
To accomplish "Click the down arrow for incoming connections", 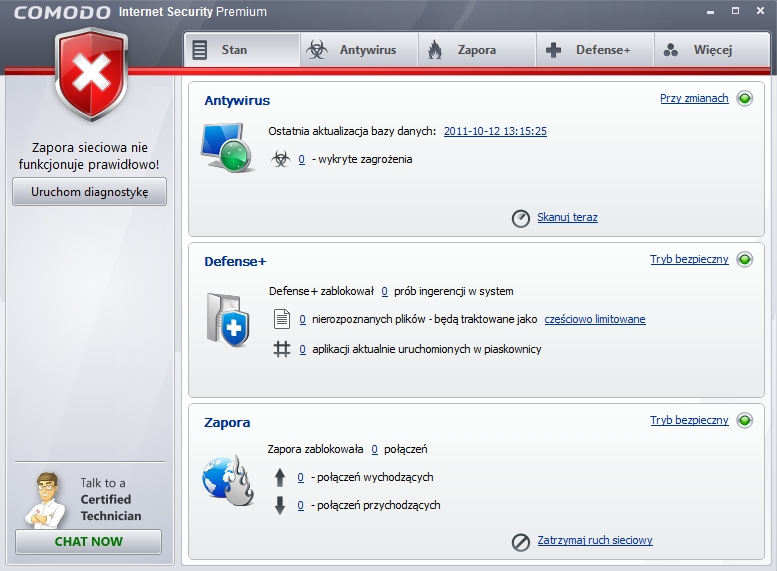I will (x=280, y=506).
